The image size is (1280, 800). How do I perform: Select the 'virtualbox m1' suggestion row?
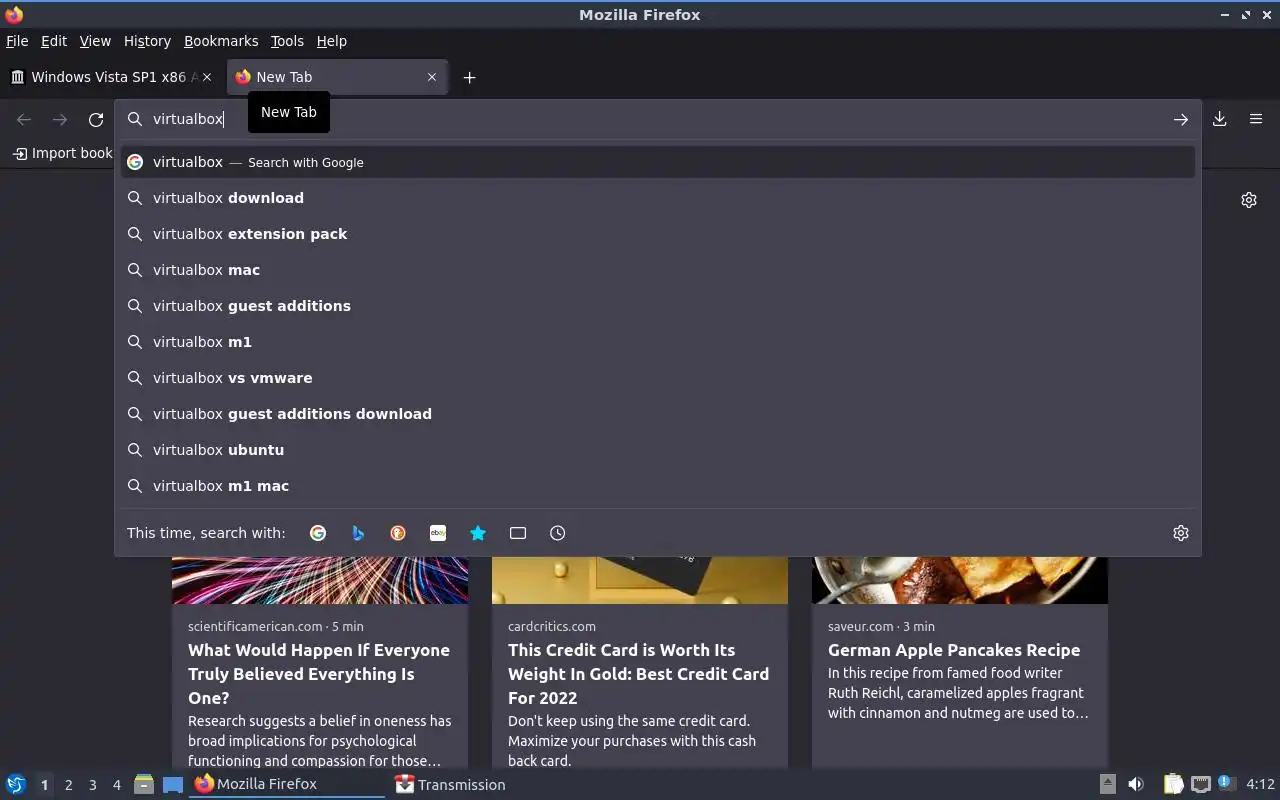coord(658,342)
